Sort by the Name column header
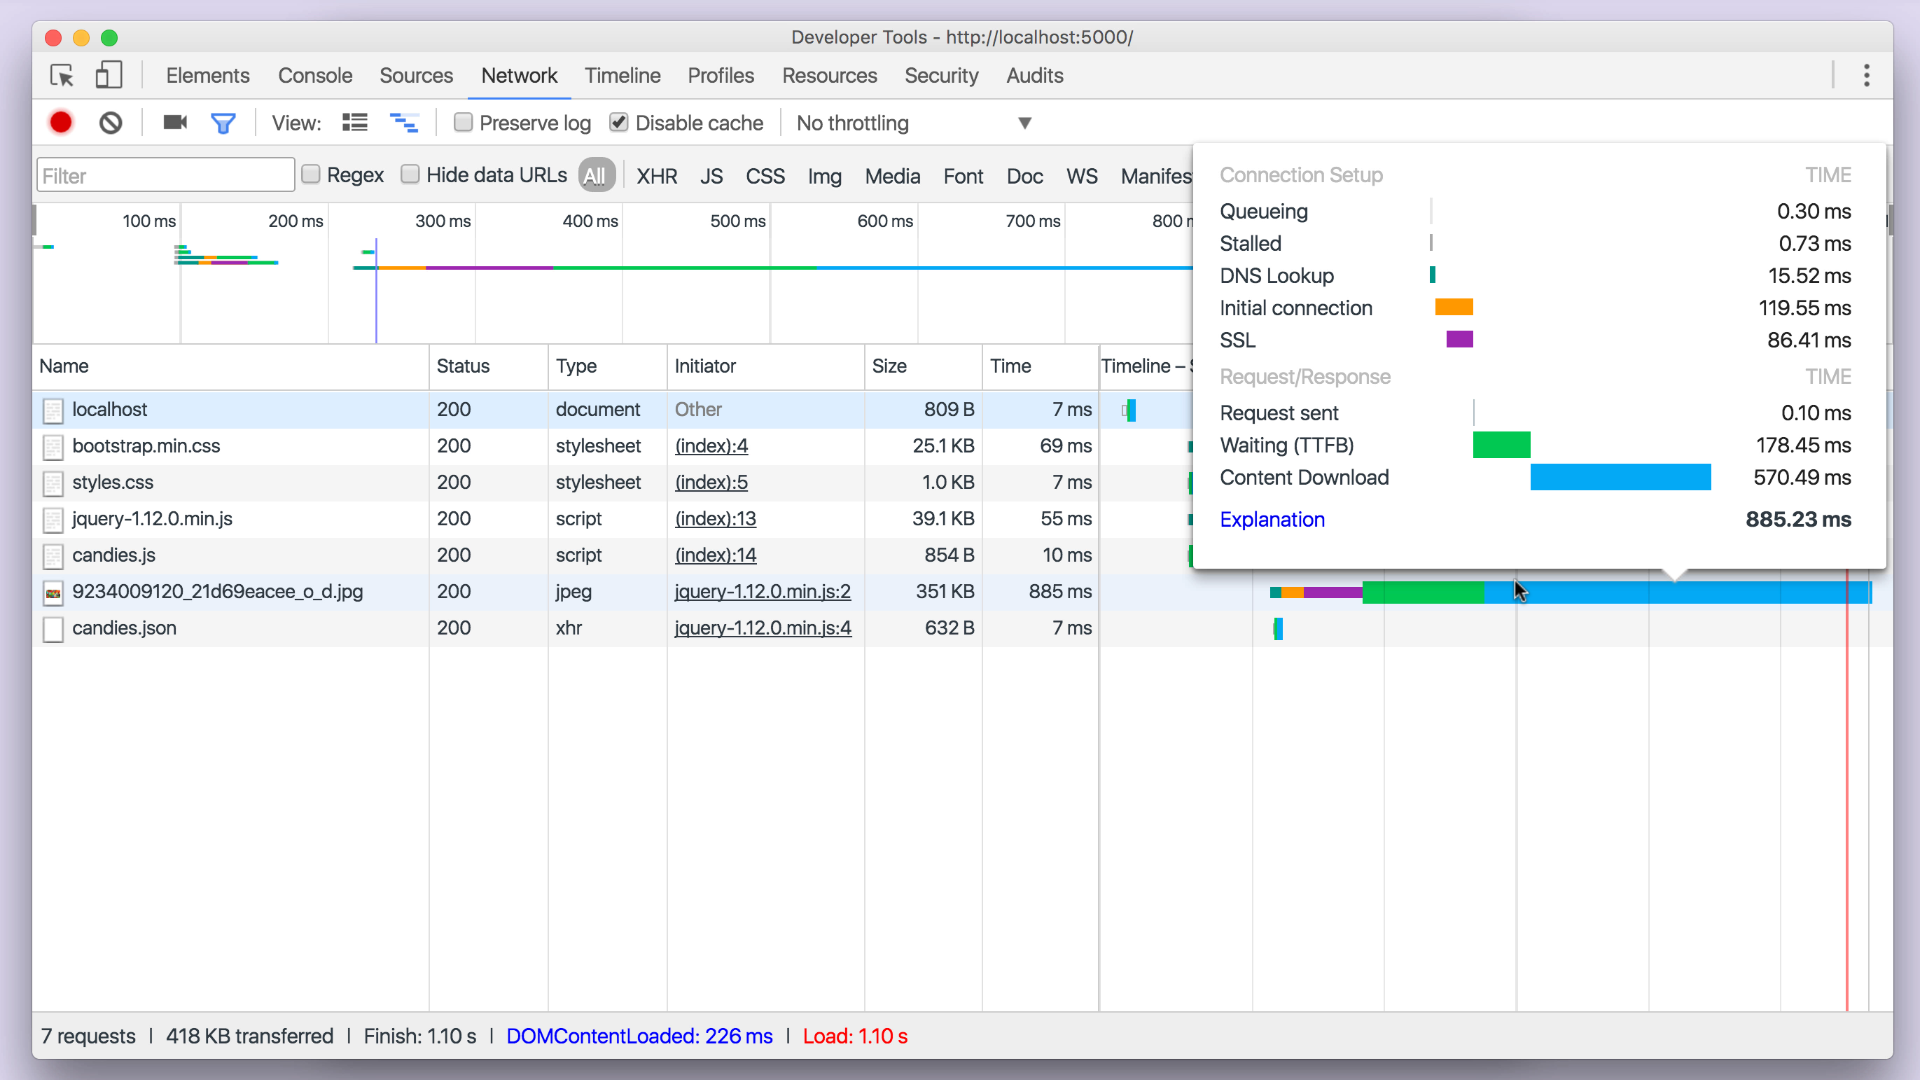Image resolution: width=1920 pixels, height=1080 pixels. click(x=231, y=366)
